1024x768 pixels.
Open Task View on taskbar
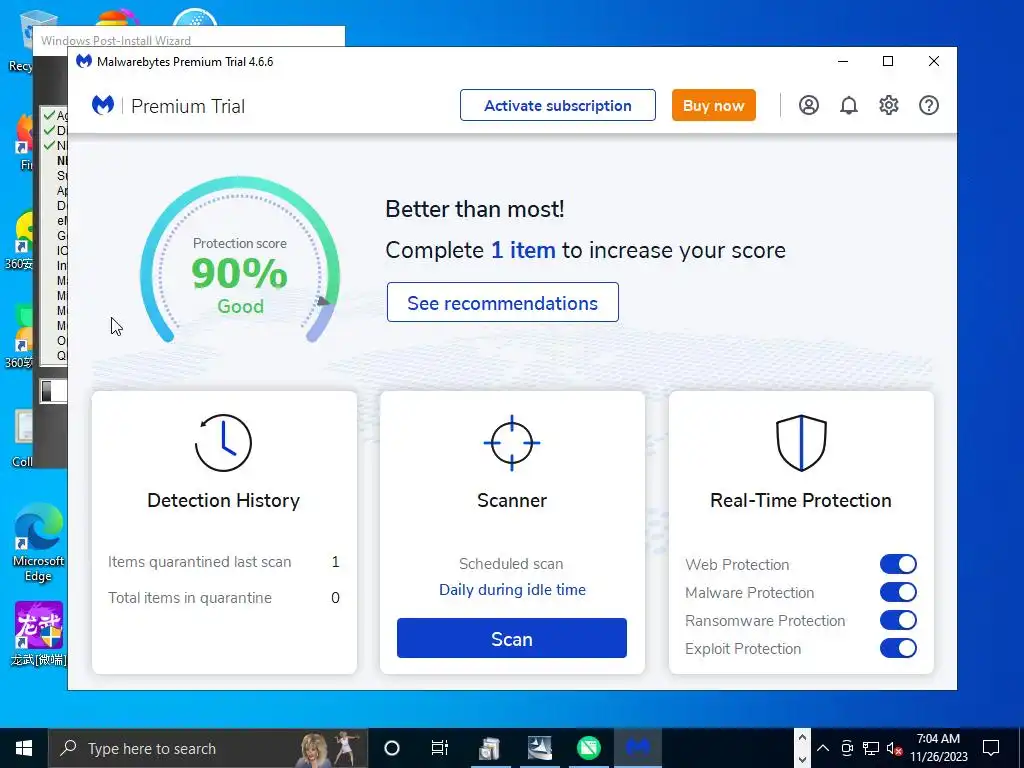[440, 748]
